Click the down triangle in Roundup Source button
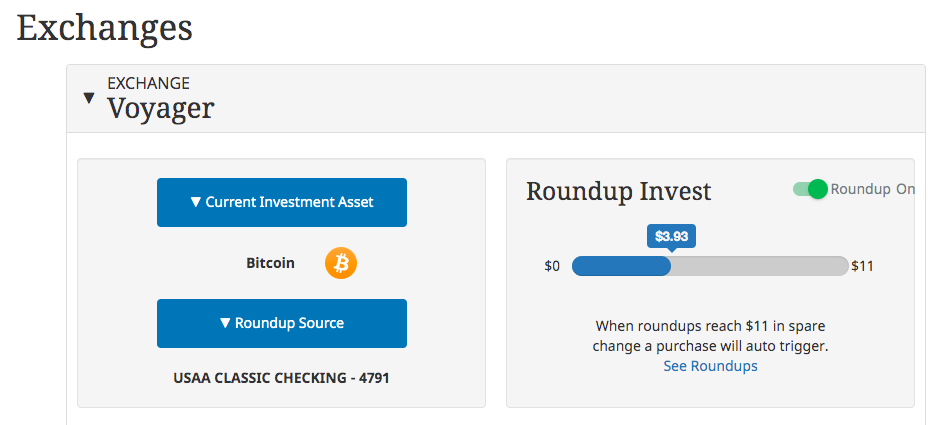Viewport: 946px width, 425px height. click(x=225, y=323)
